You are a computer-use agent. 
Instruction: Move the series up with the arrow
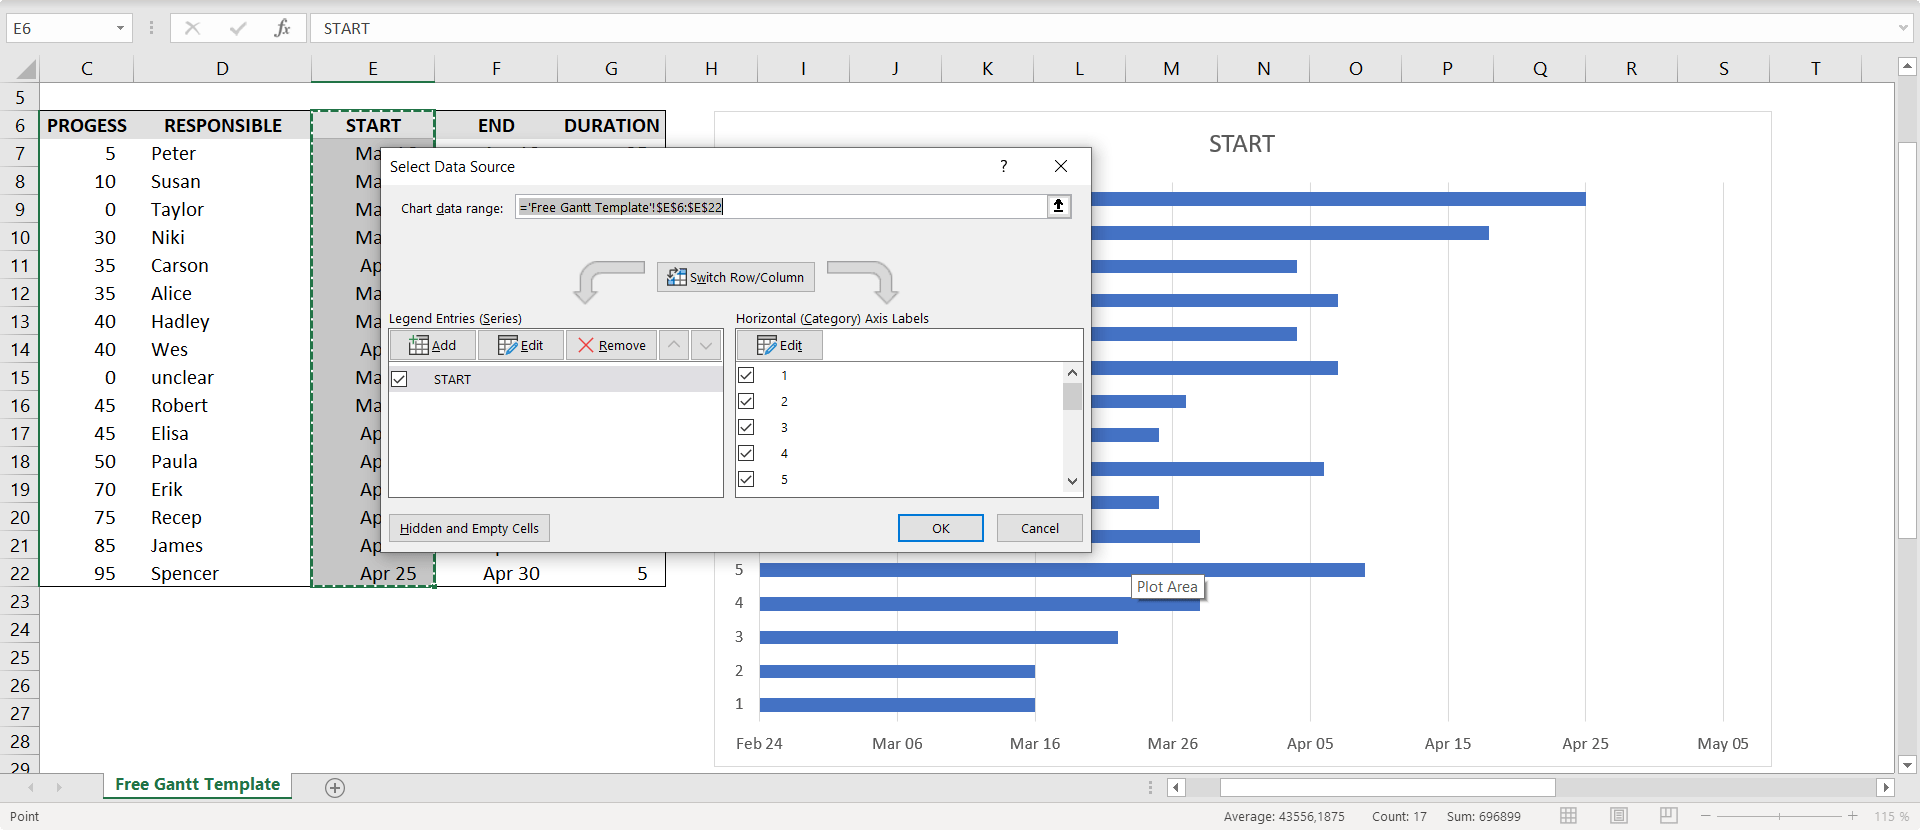(x=674, y=345)
